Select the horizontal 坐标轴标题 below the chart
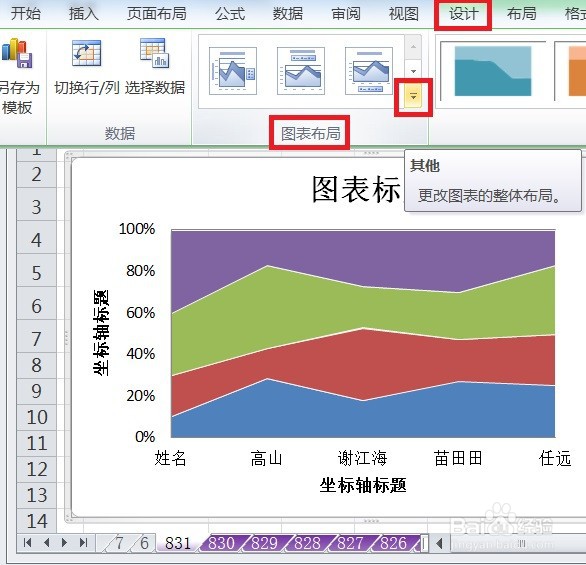Image resolution: width=586 pixels, height=565 pixels. coord(363,485)
